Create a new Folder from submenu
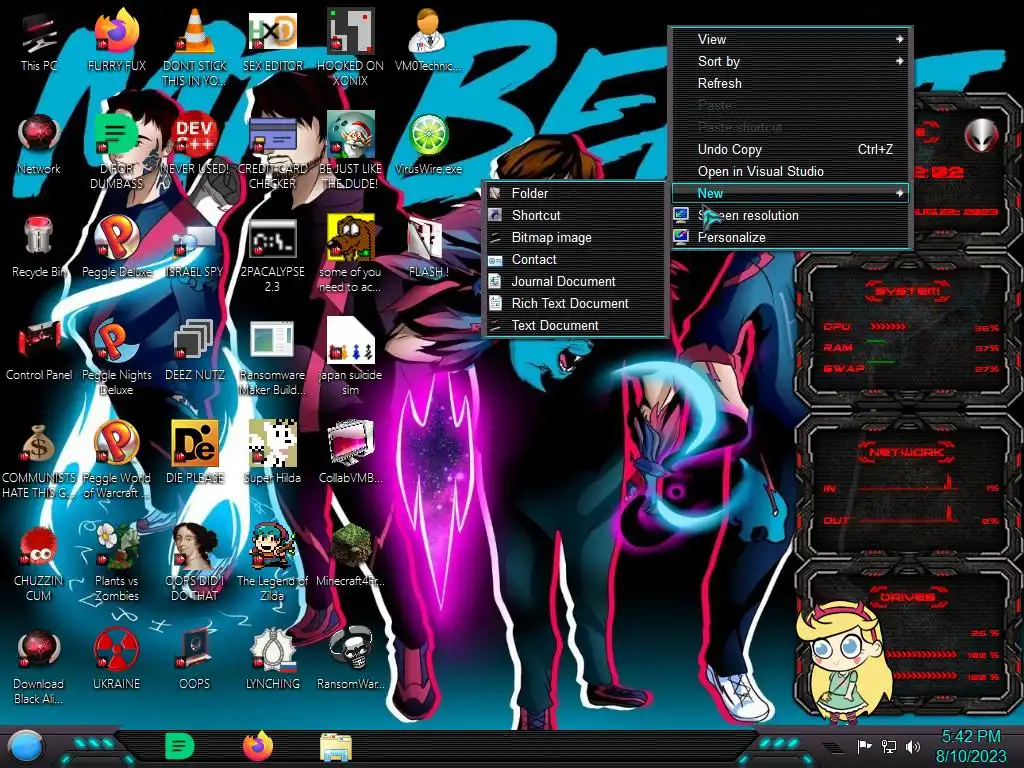1024x768 pixels. pos(575,193)
